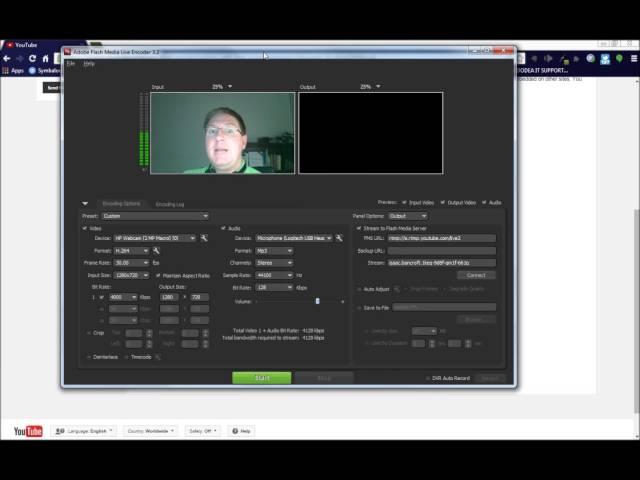Enable the Crop checkbox

89,333
